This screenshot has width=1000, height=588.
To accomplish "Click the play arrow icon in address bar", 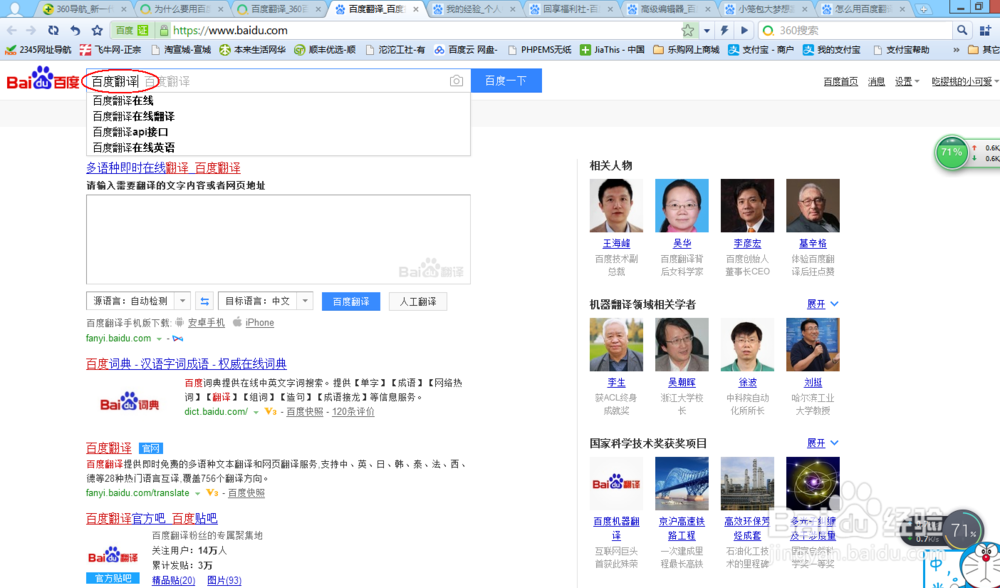I will tap(744, 30).
